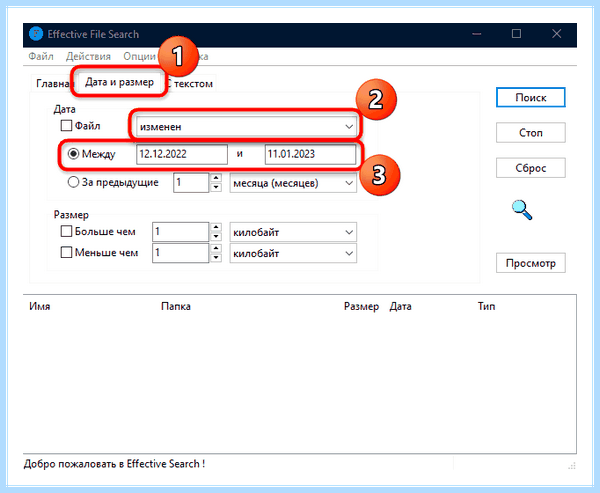Select the 'Между' radio button
600x493 pixels.
(73, 154)
